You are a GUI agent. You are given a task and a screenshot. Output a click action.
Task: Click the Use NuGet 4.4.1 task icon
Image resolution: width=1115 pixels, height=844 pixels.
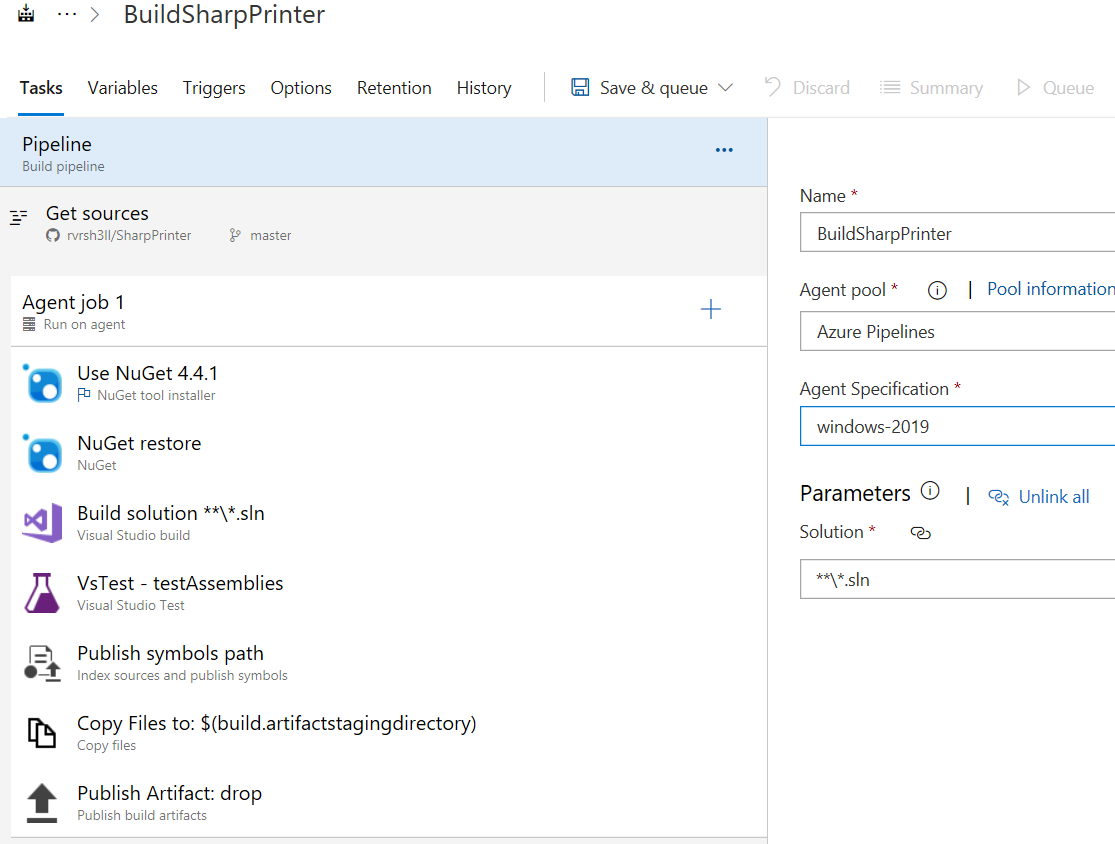(x=43, y=383)
